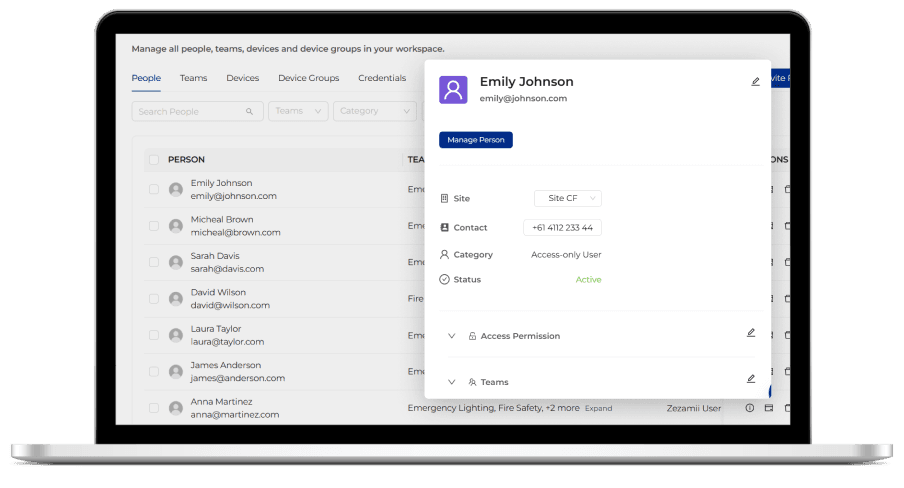Screen dimensions: 904x488
Task: Click the Emily Johnson heading in panel
Action: point(526,81)
